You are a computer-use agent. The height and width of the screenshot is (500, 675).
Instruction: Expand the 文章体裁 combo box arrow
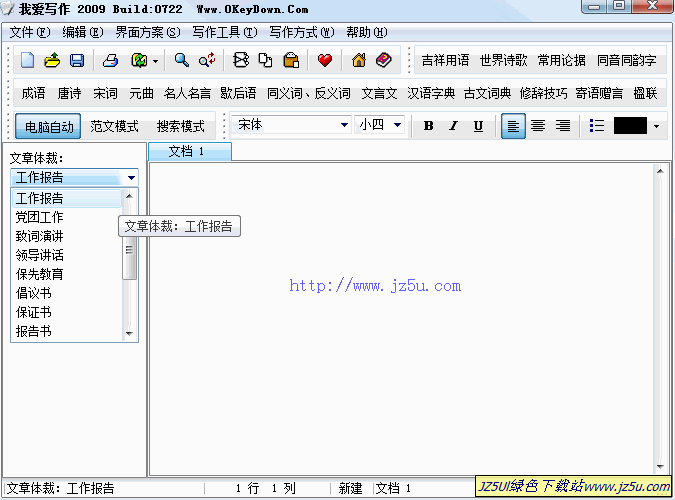click(x=131, y=178)
